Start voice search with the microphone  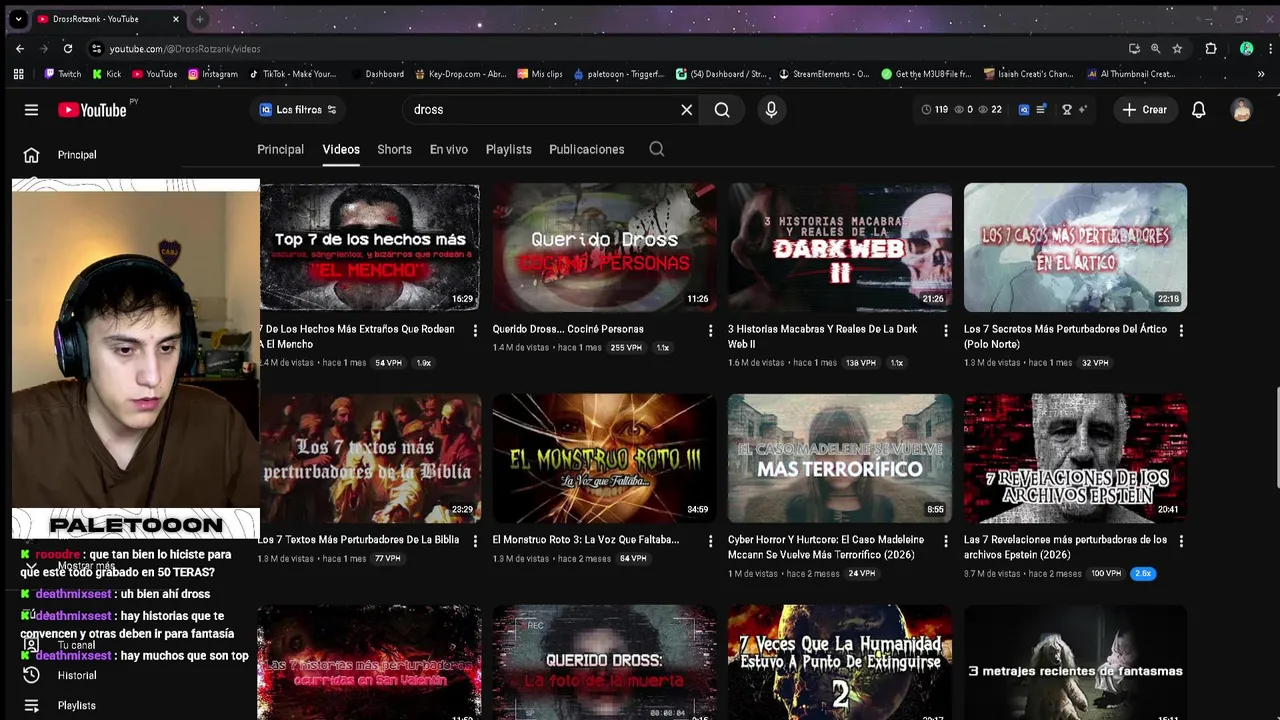(x=771, y=110)
